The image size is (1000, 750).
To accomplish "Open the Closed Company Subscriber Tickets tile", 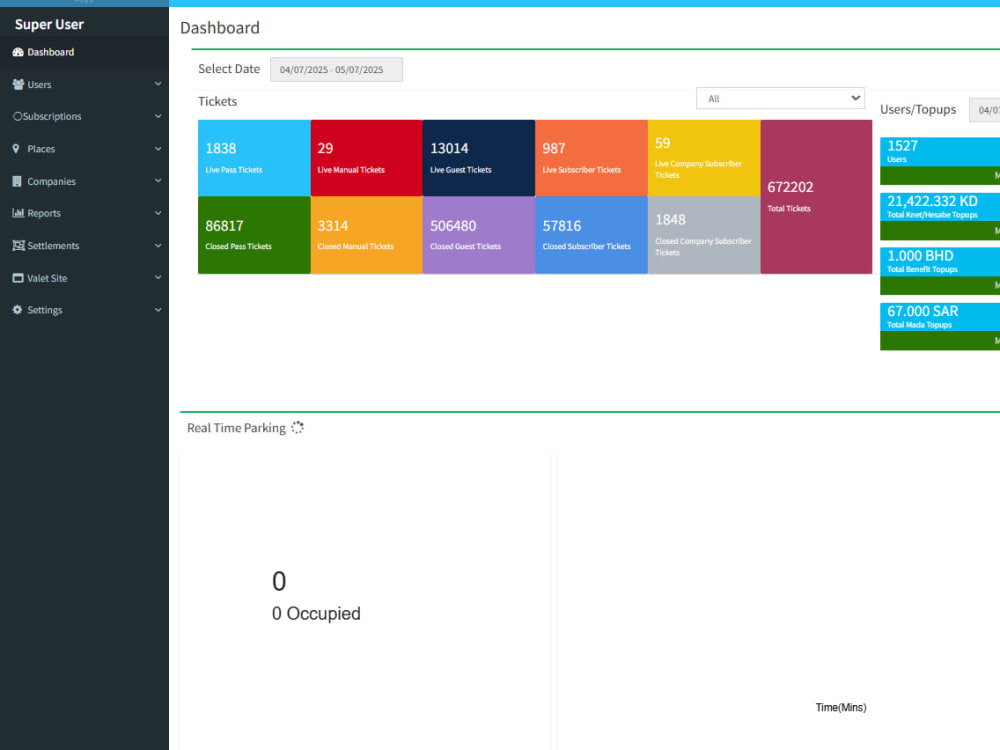I will click(x=704, y=235).
